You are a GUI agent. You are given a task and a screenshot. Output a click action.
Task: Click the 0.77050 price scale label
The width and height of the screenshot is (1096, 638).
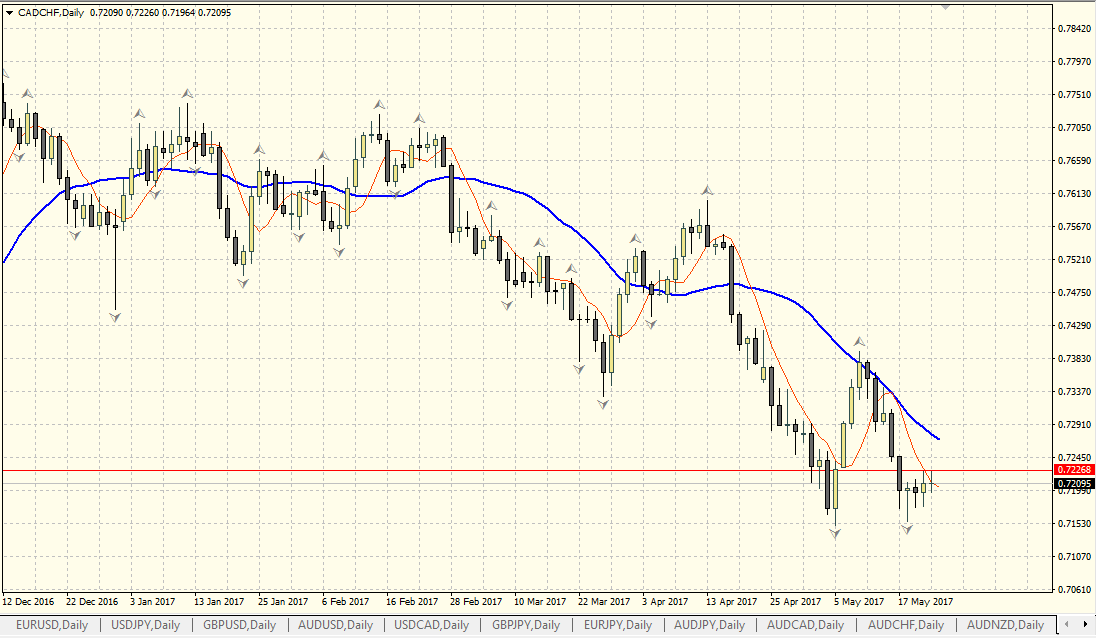1074,127
